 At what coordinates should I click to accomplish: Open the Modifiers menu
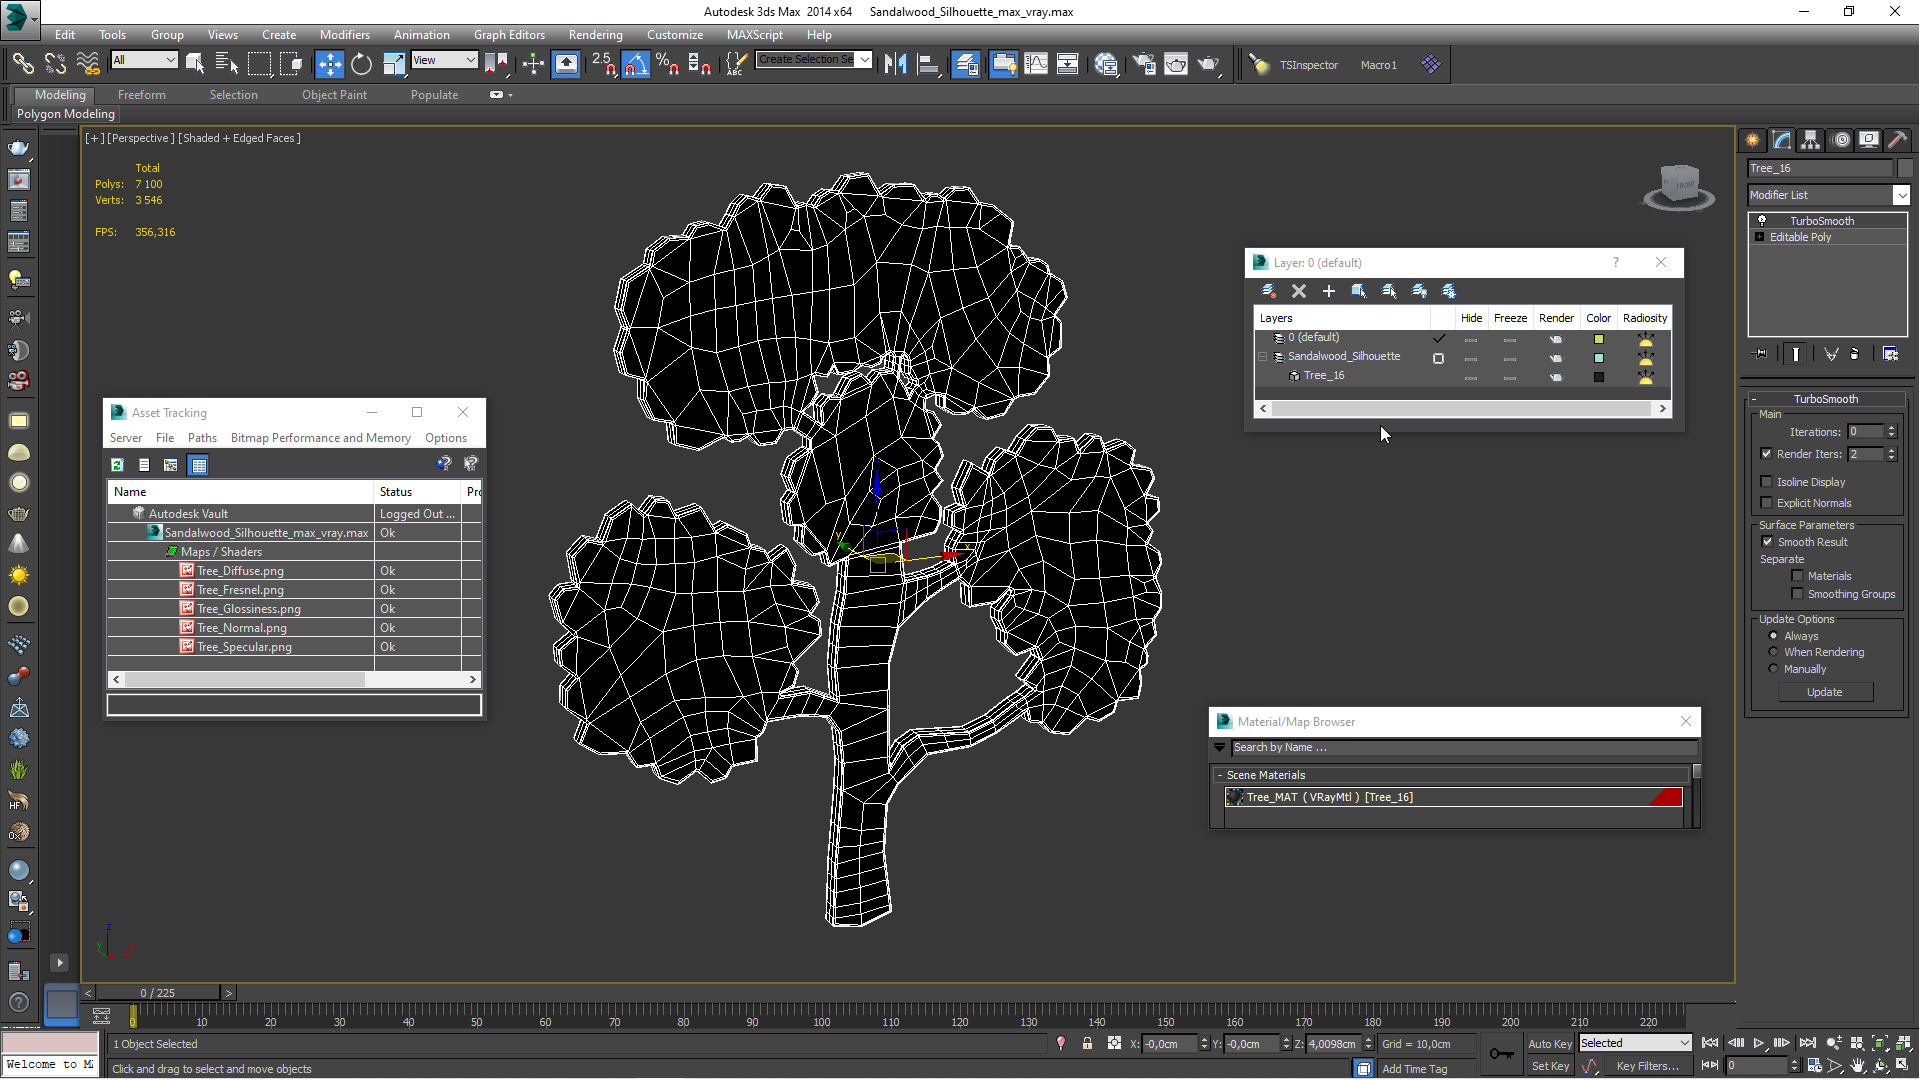pyautogui.click(x=344, y=34)
